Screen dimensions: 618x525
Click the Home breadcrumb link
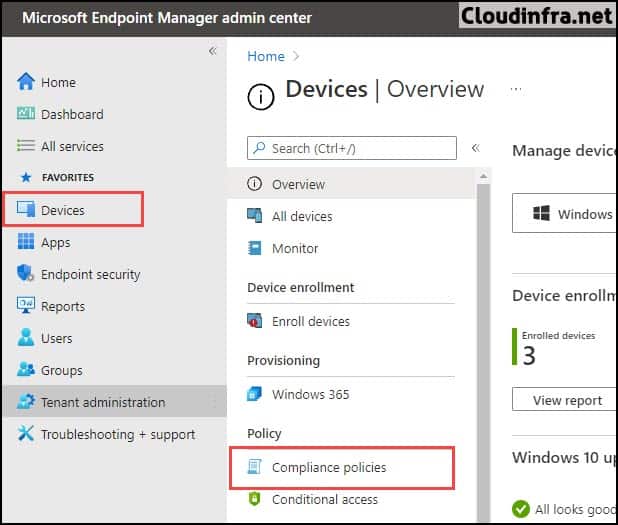pyautogui.click(x=266, y=56)
